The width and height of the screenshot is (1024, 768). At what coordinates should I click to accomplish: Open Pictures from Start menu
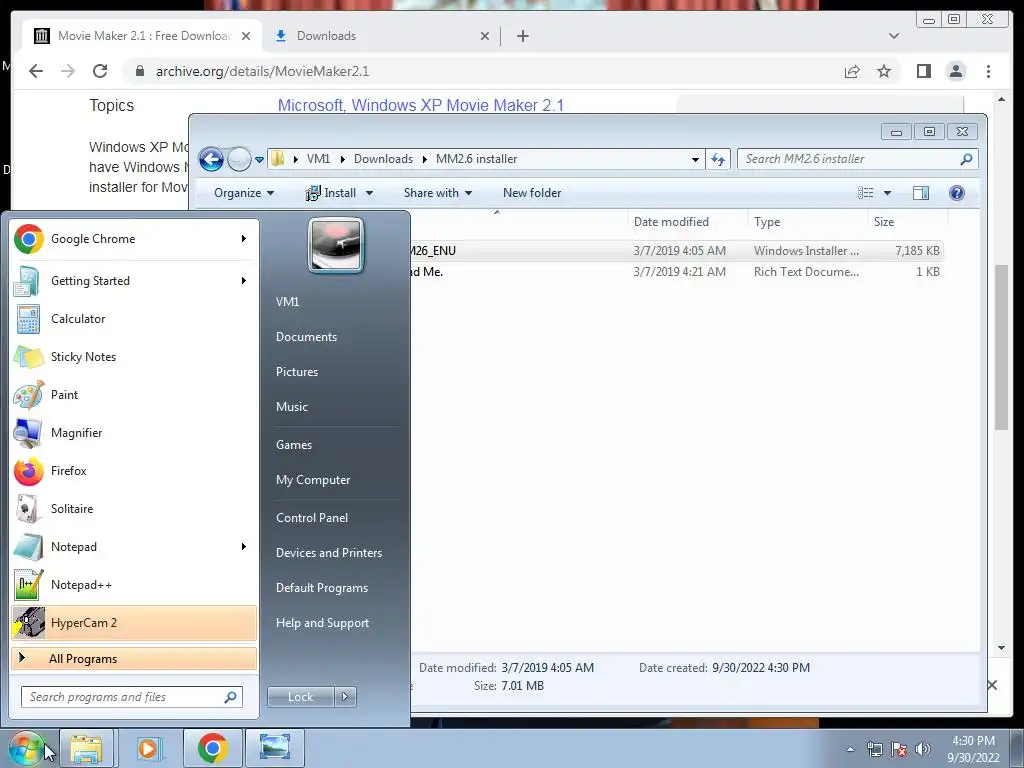click(x=297, y=372)
